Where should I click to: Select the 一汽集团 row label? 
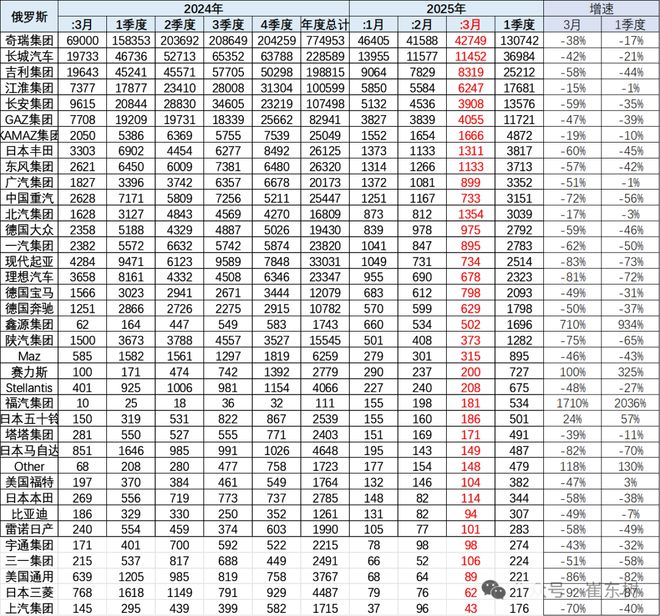click(x=29, y=246)
